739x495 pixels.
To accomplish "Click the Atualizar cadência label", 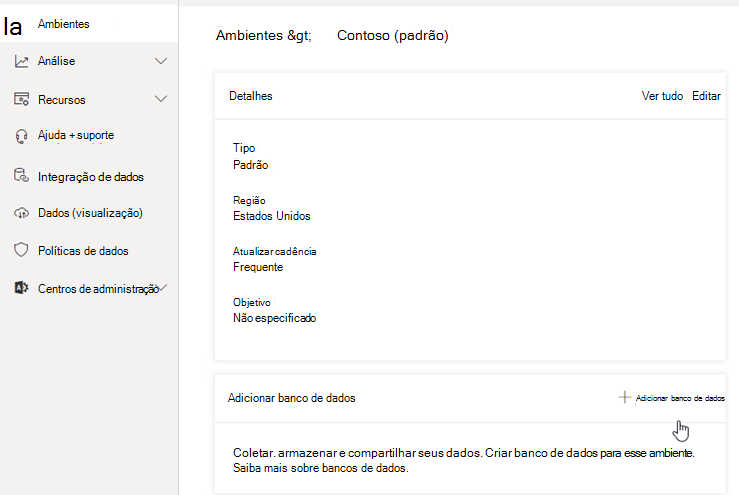I will (275, 251).
